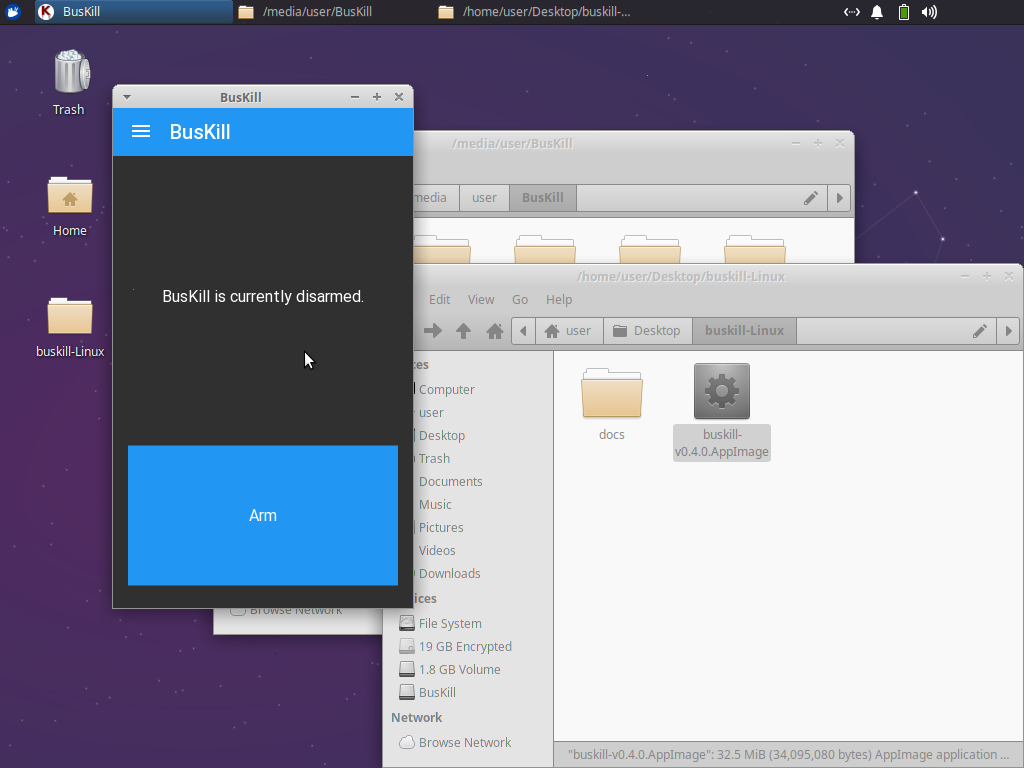Screen dimensions: 1024x768
Task: Click the Network heading in the sidebar
Action: pyautogui.click(x=417, y=717)
